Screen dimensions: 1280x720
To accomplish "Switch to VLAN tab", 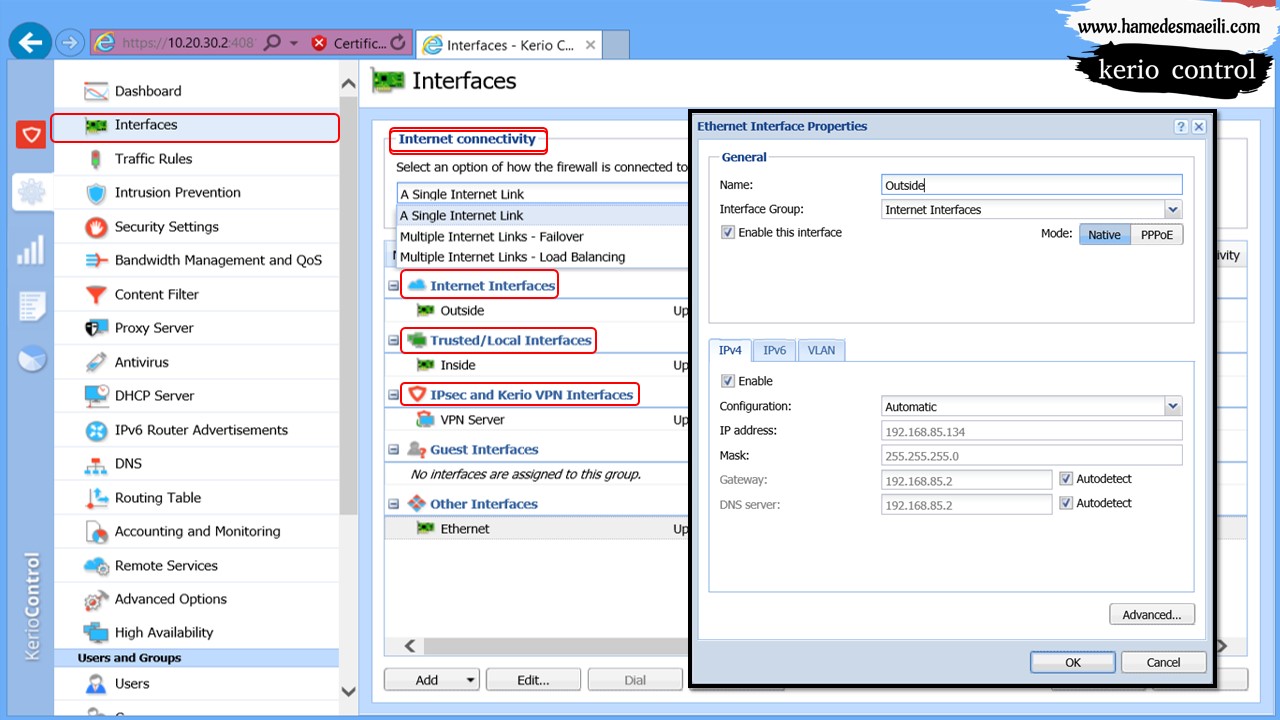I will (821, 350).
